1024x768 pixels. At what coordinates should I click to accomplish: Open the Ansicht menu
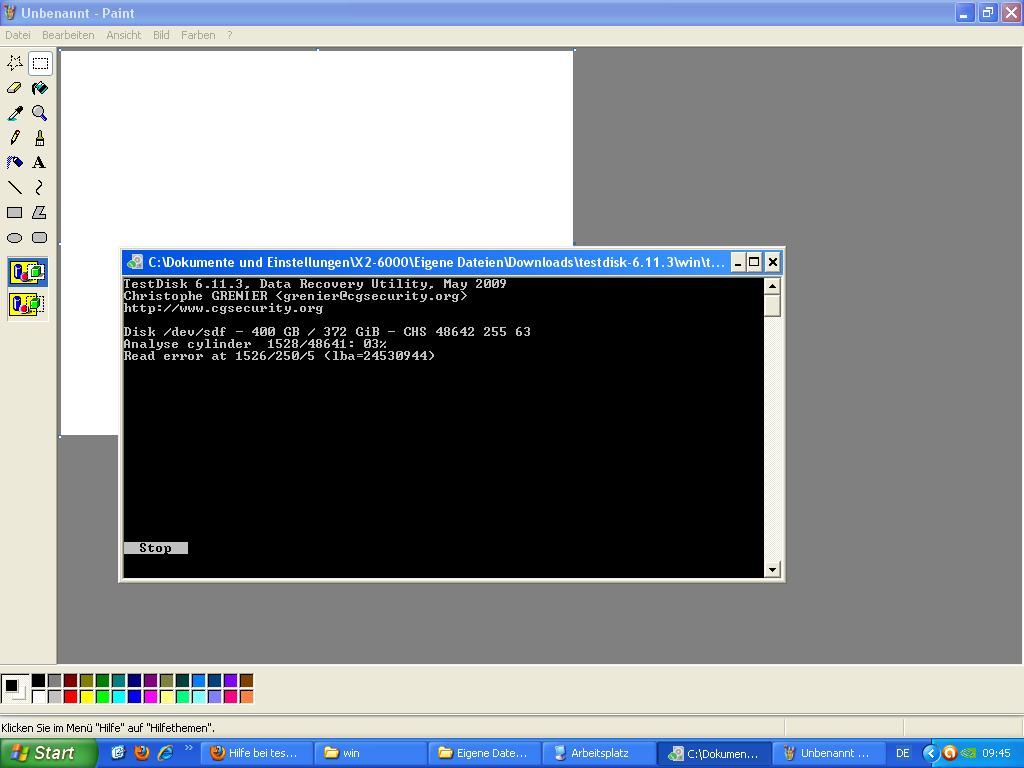click(123, 35)
